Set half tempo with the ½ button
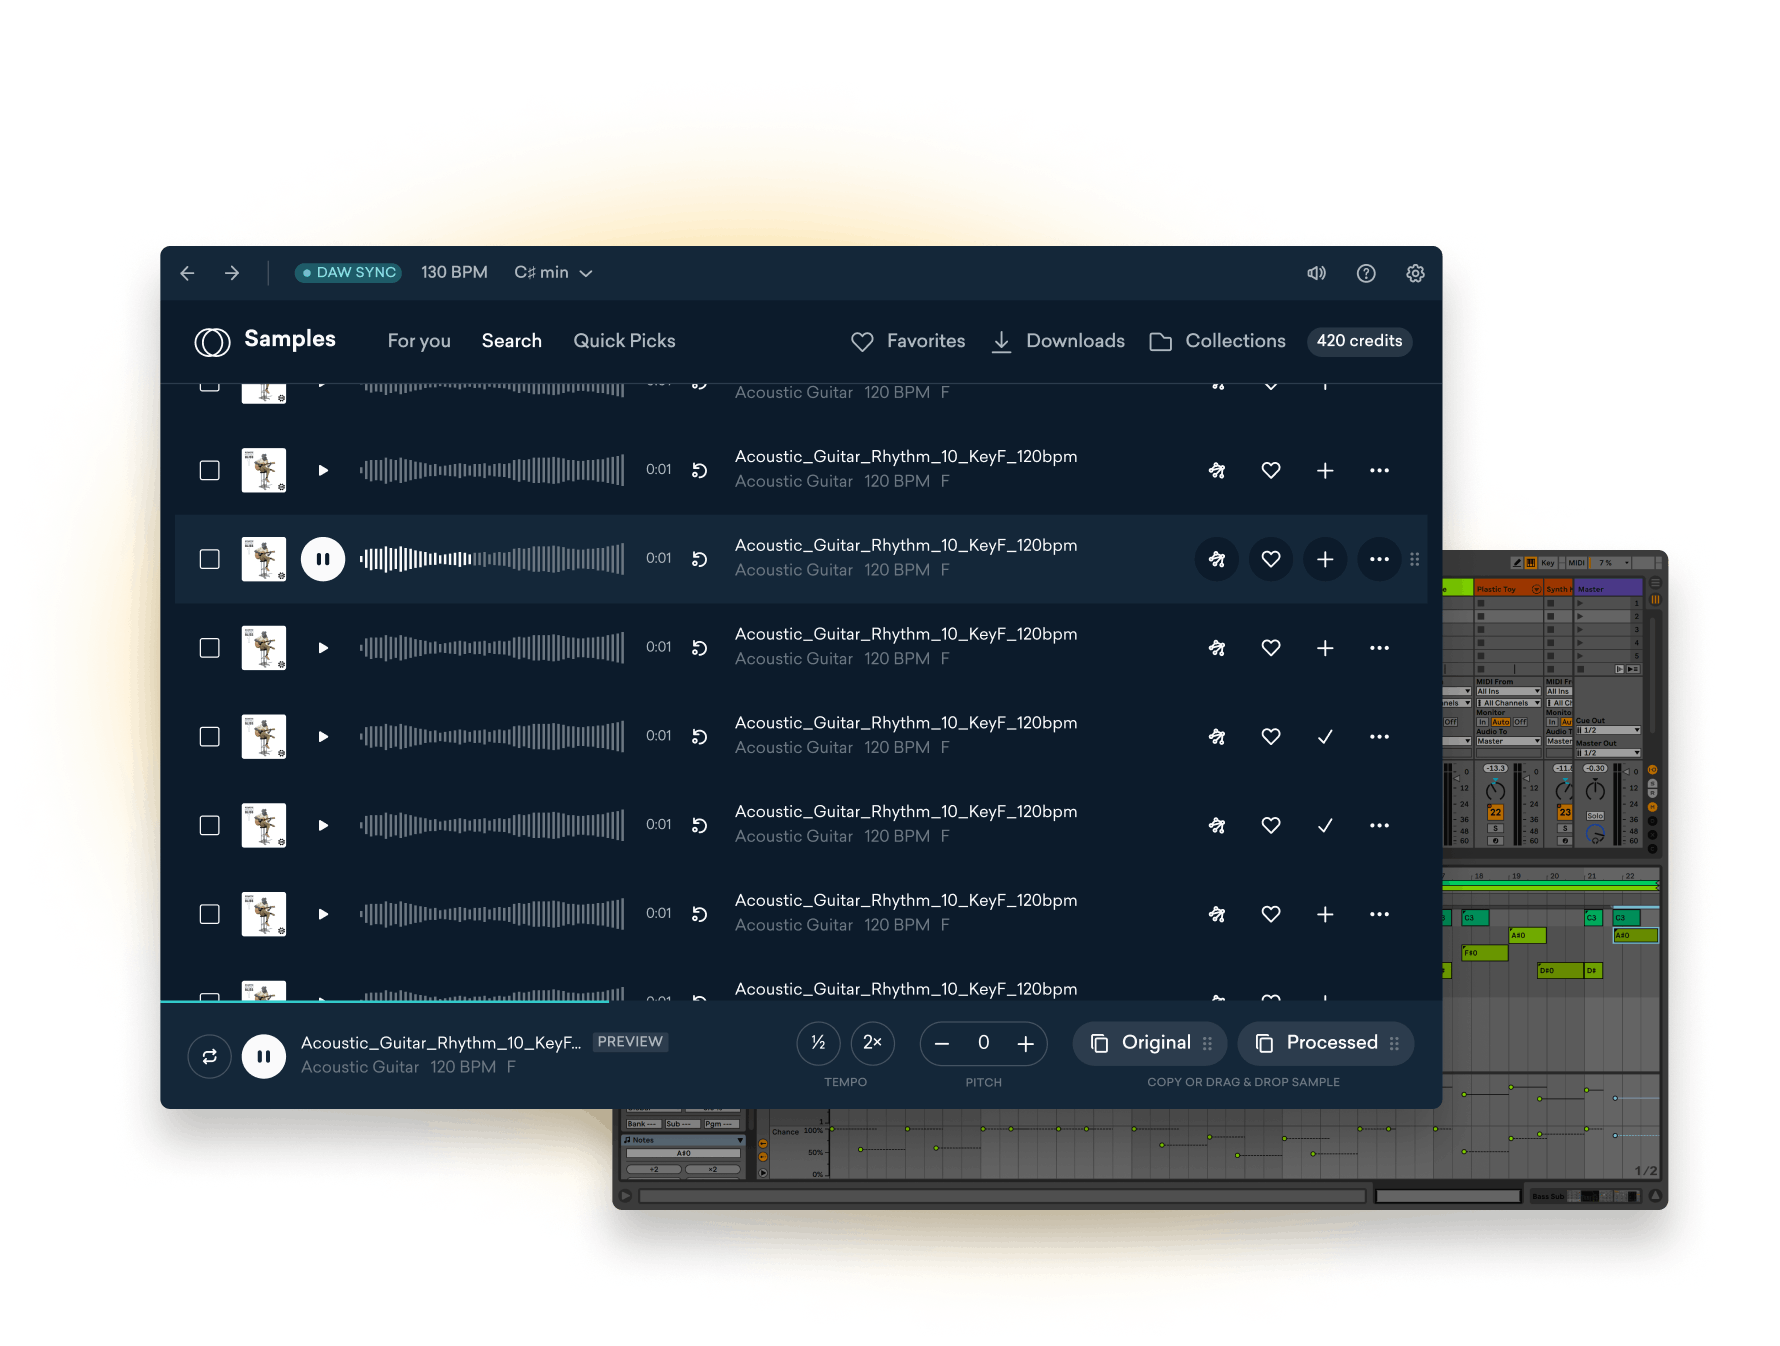Screen dimensions: 1780x1346 click(818, 1043)
